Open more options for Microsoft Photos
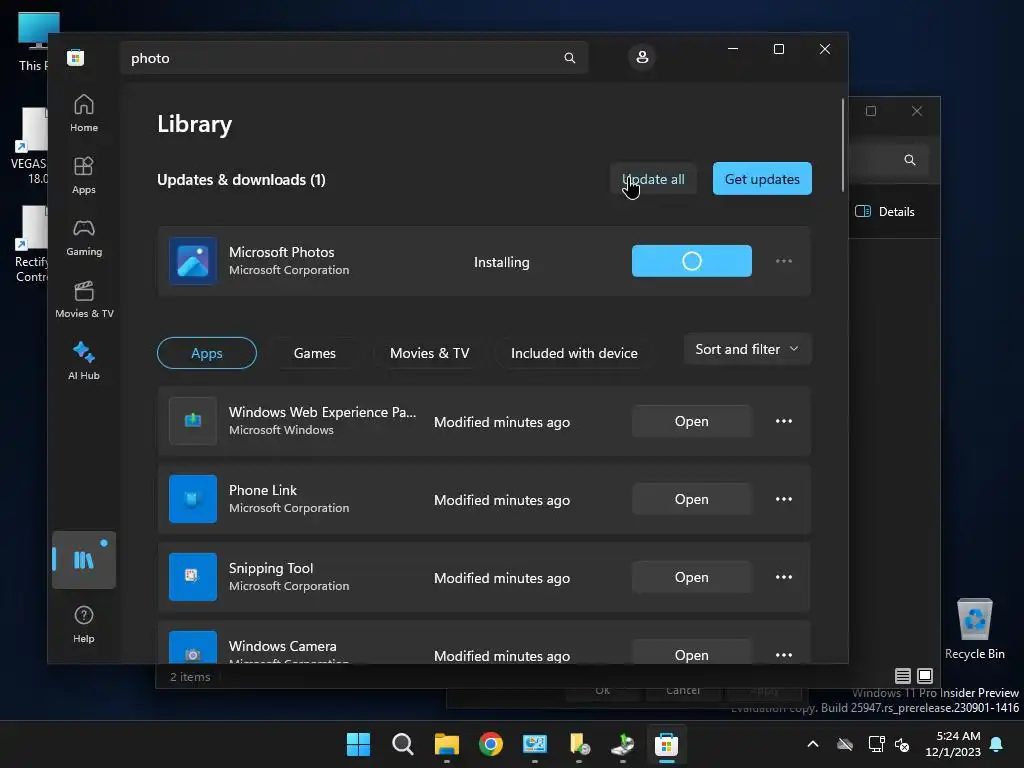Image resolution: width=1024 pixels, height=768 pixels. coord(784,261)
